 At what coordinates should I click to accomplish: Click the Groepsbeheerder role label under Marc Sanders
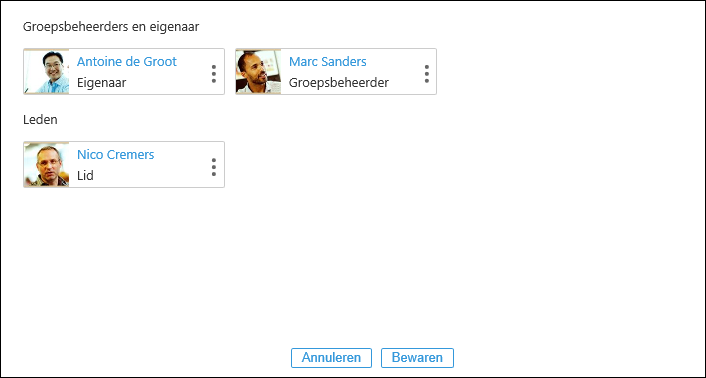click(x=339, y=83)
